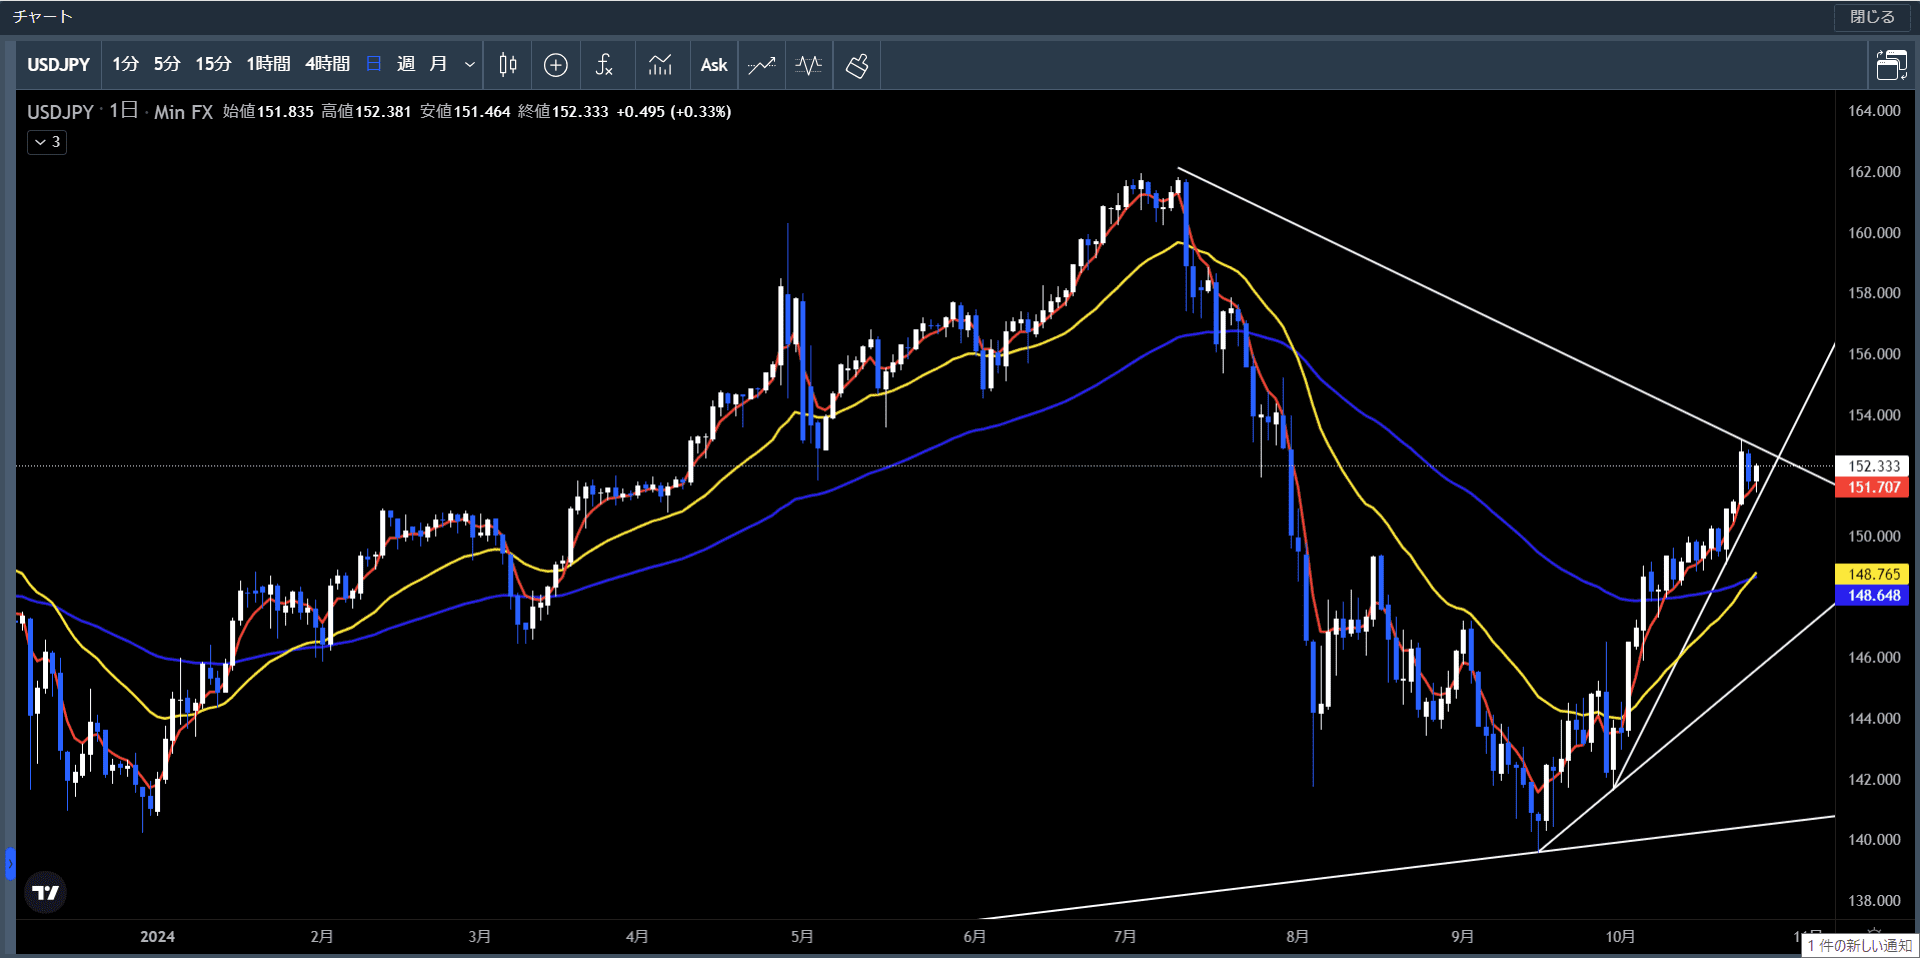Click the 156.000 price axis label
The image size is (1920, 958).
point(1874,354)
